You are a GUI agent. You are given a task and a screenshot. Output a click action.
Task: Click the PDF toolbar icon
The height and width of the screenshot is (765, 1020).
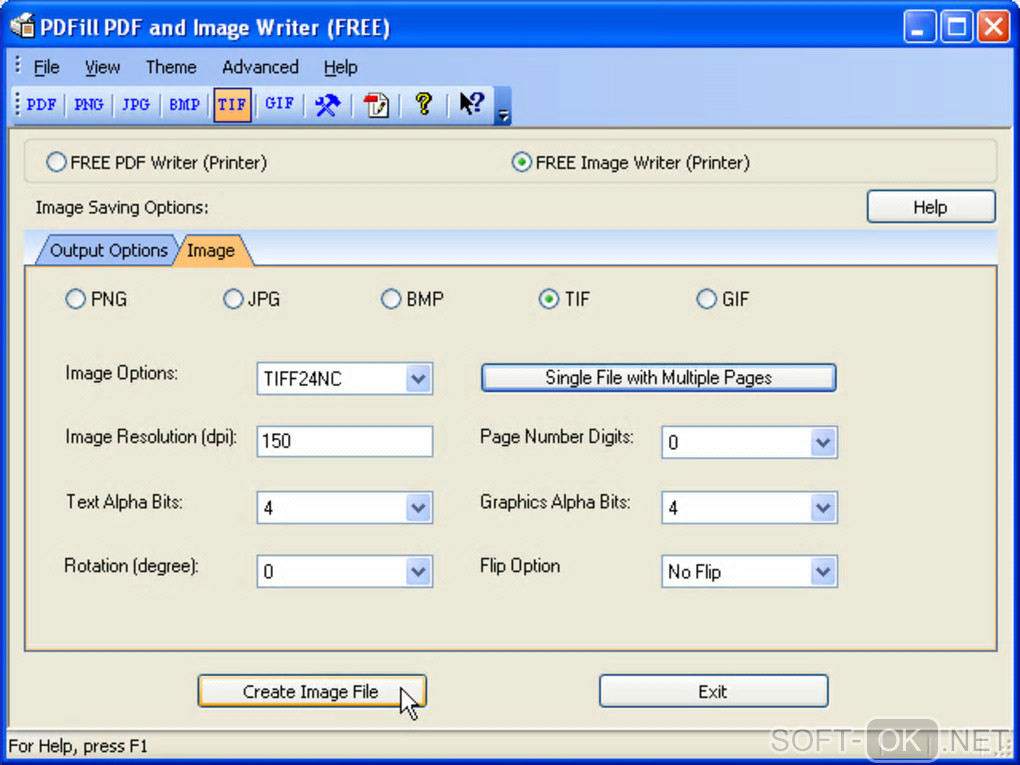(x=41, y=105)
